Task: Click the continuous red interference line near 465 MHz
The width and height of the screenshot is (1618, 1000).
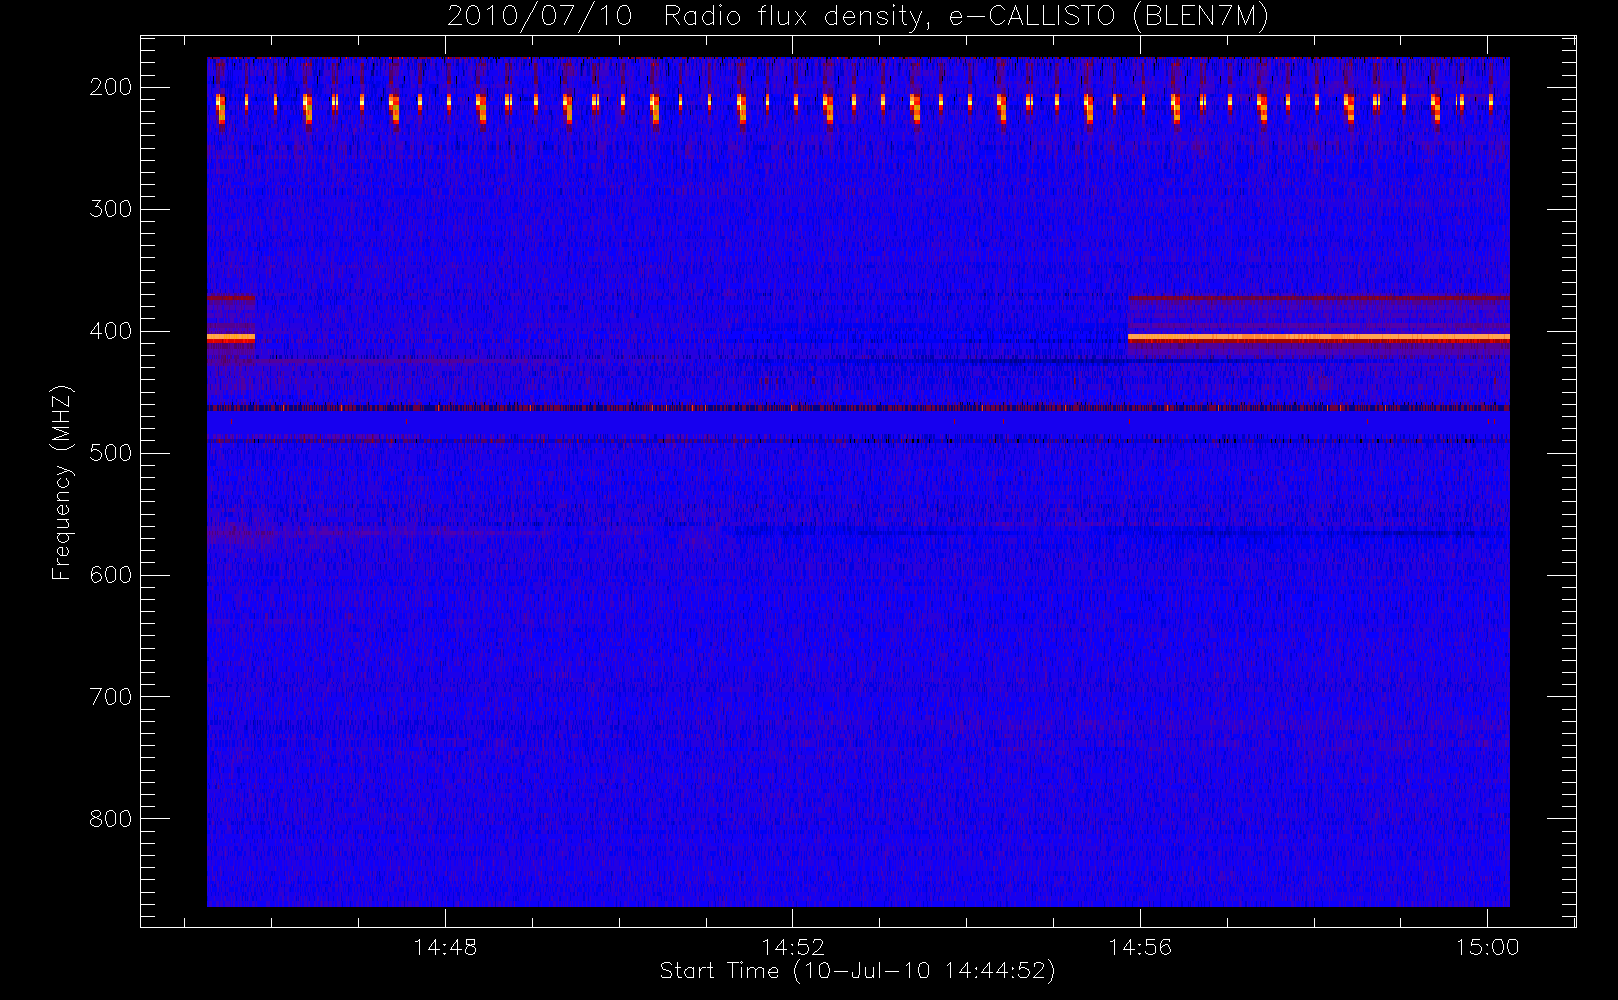Action: [858, 408]
